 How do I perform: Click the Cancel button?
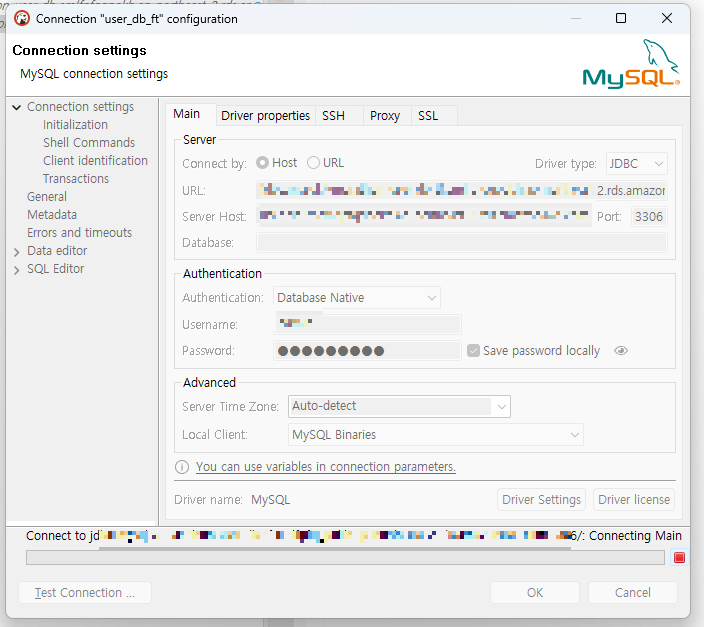click(633, 593)
